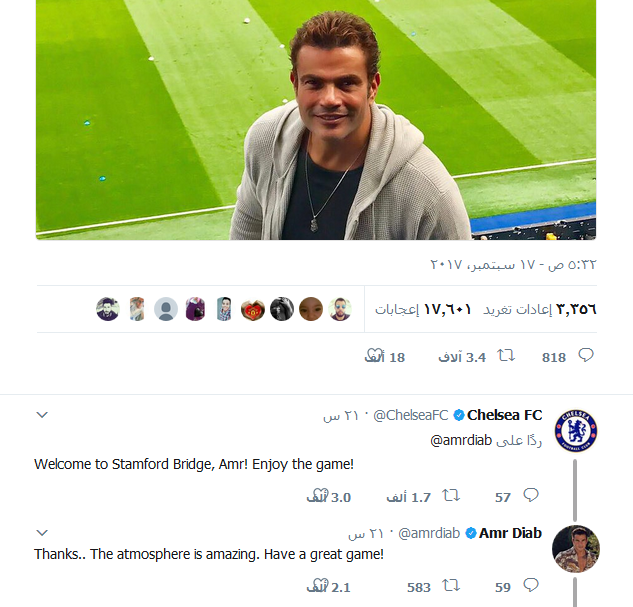Like the main tweet with the heart
Viewport: 633px width, 607px height.
(374, 356)
